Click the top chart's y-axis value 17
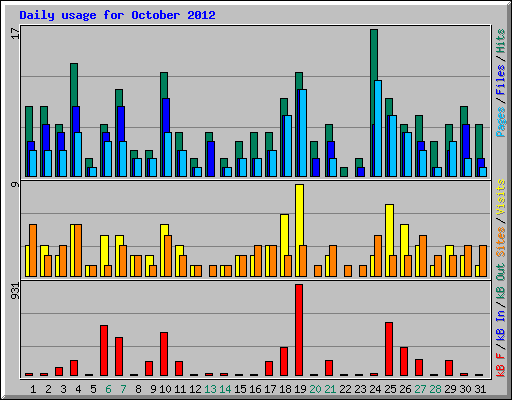 click(x=15, y=33)
